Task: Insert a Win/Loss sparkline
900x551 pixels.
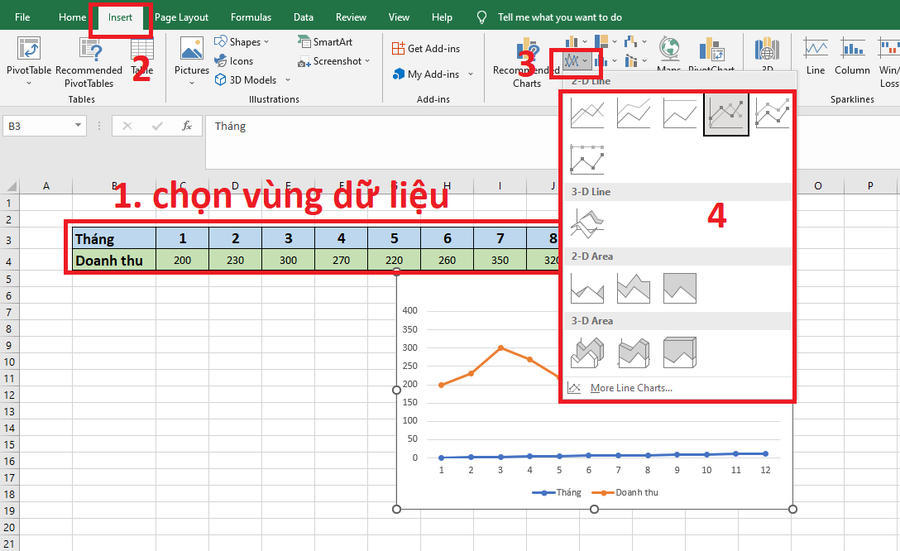Action: (889, 62)
